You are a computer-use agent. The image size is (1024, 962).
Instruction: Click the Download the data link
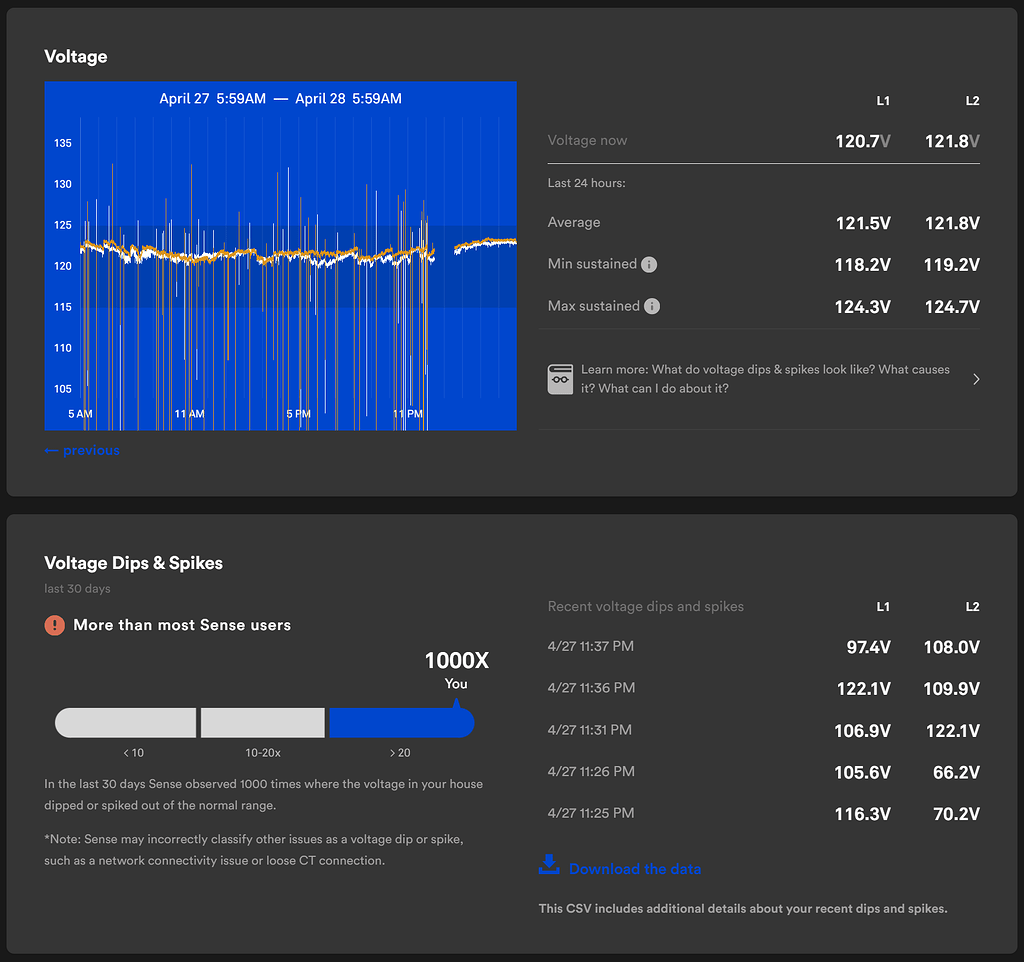pos(634,869)
